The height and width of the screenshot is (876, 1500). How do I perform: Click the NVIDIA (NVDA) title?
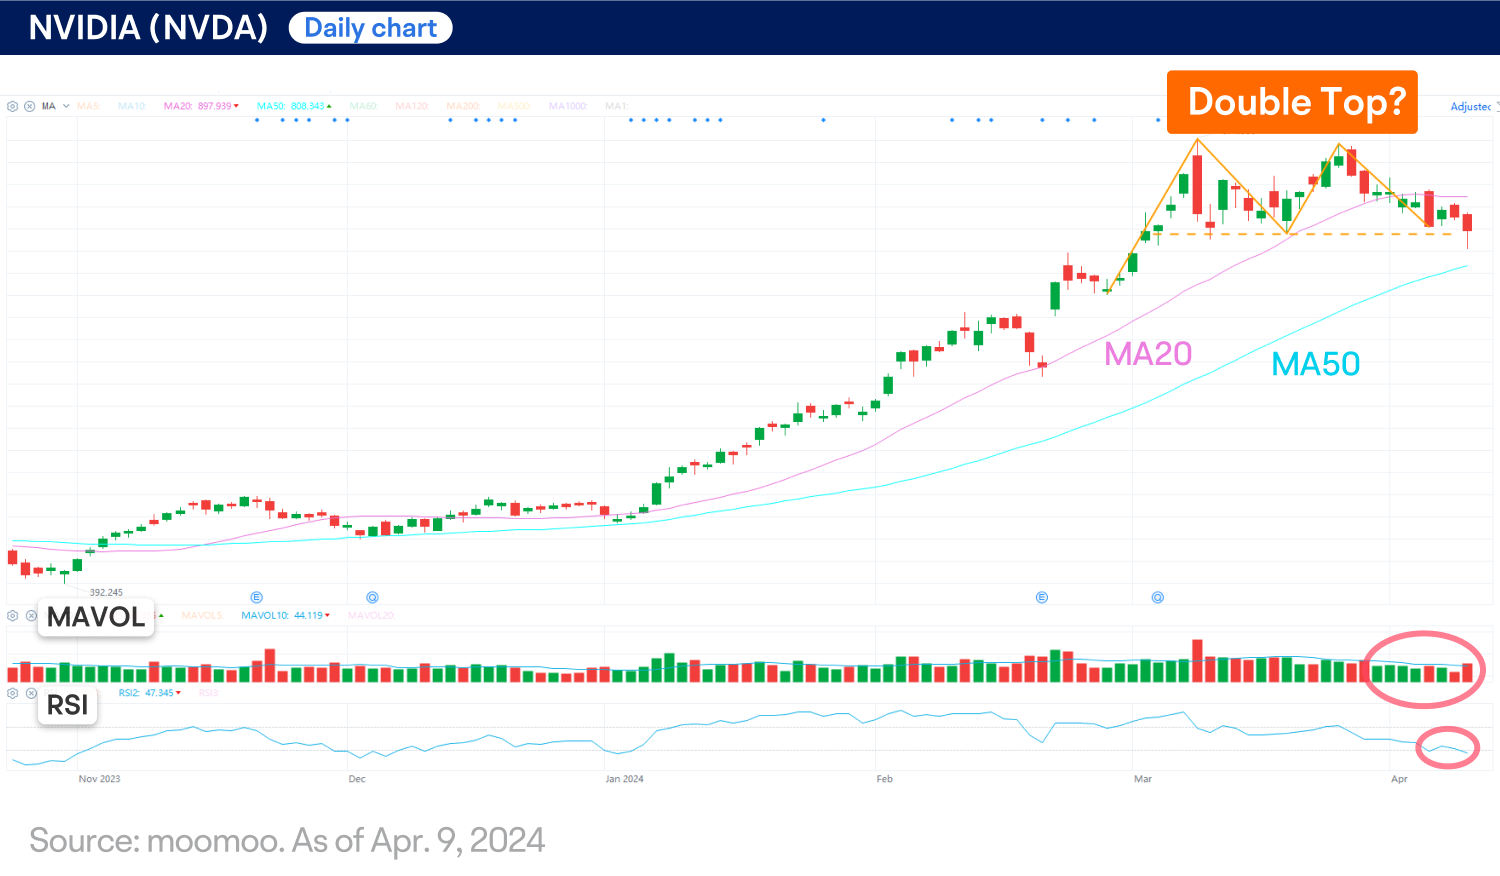point(148,28)
